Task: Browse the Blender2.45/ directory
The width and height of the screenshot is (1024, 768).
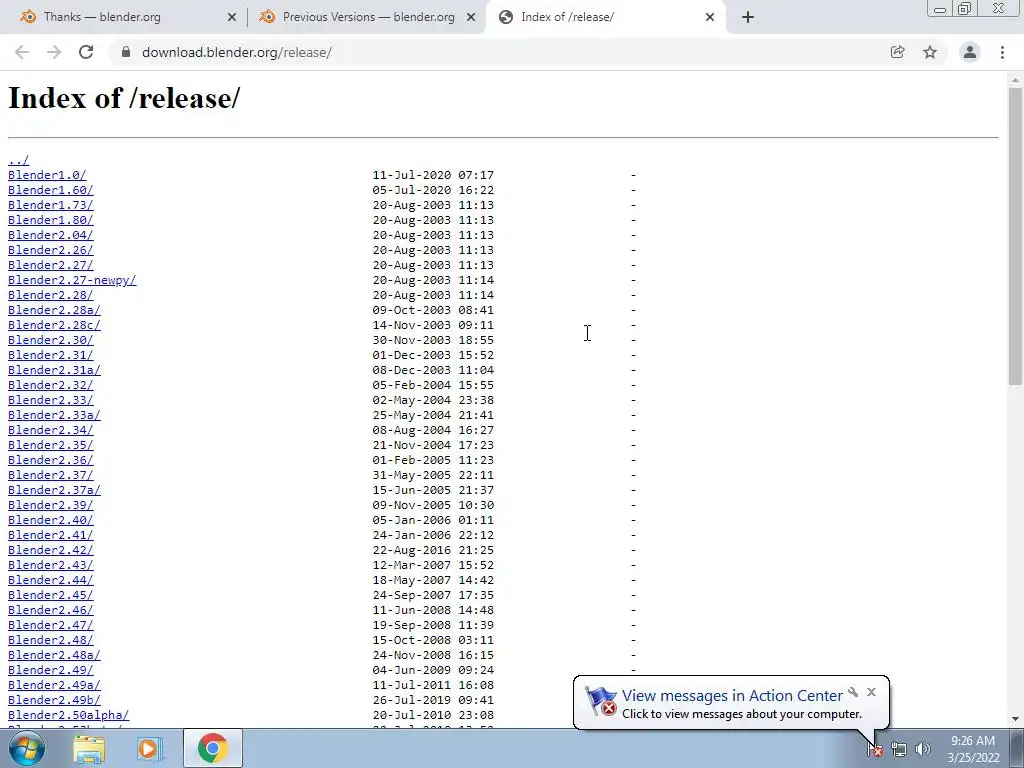Action: 50,596
